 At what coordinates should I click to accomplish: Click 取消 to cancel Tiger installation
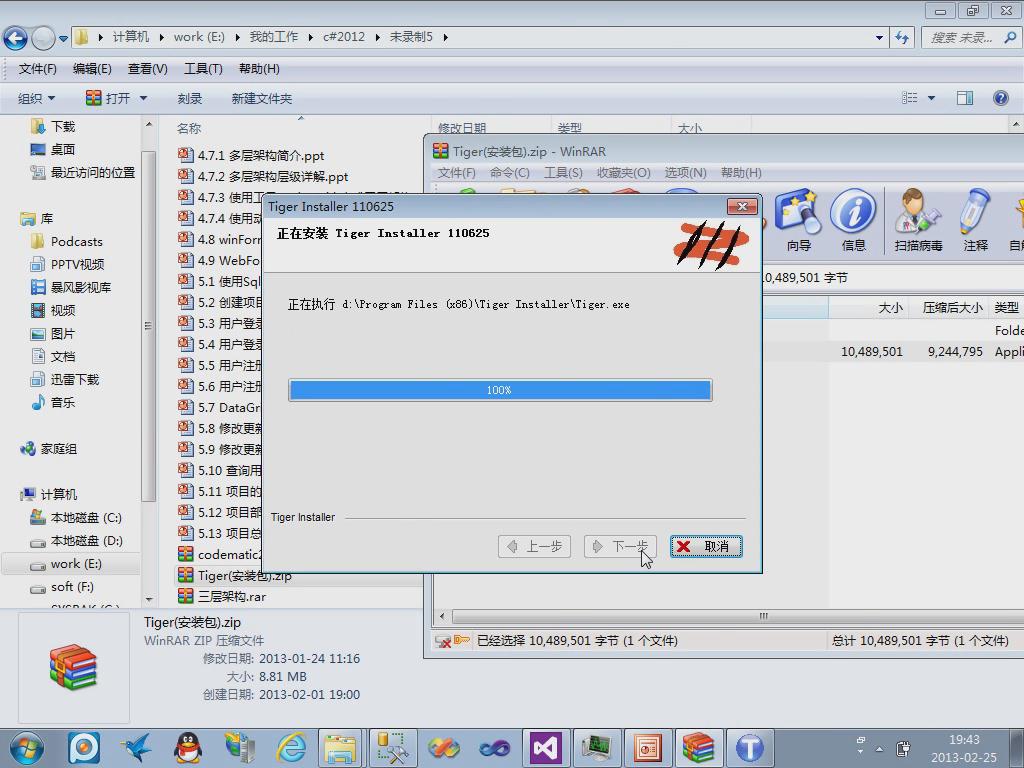point(706,547)
